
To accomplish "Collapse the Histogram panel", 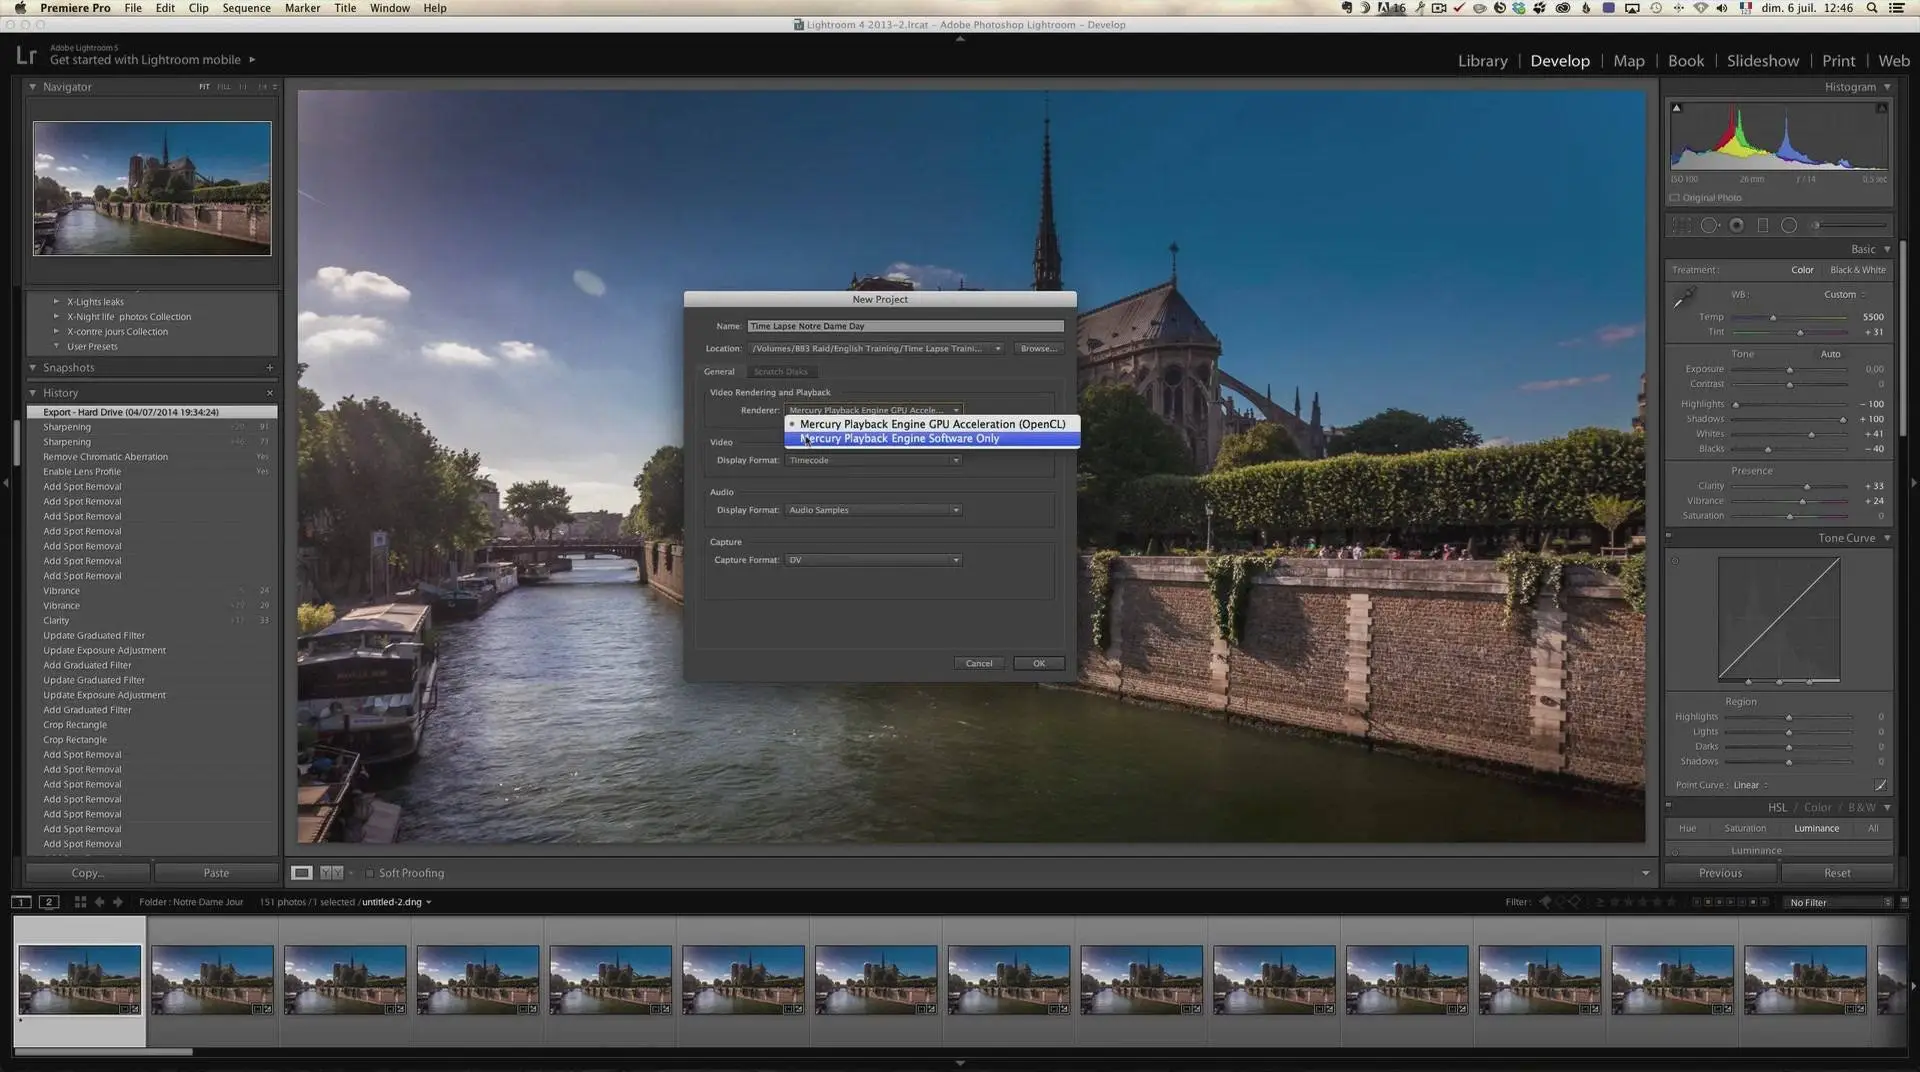I will (x=1887, y=87).
